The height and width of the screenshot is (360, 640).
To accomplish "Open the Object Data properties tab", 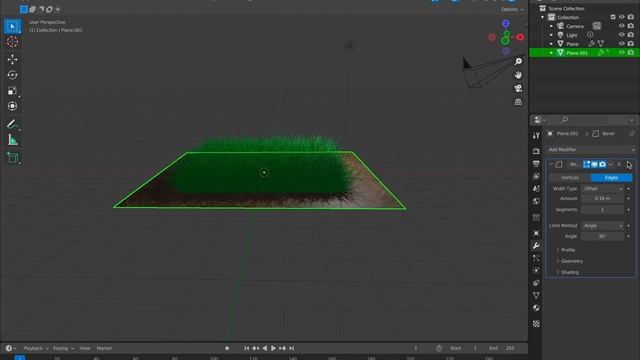I will point(536,295).
